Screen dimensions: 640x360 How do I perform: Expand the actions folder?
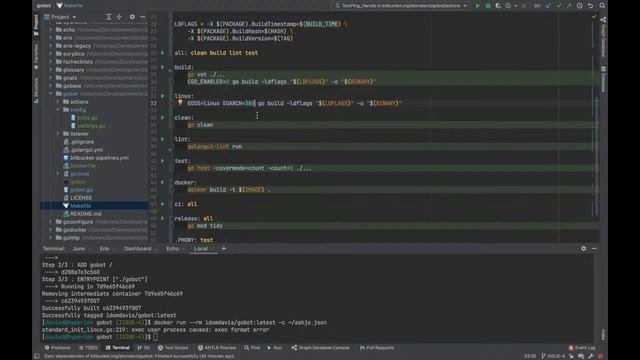coord(58,102)
